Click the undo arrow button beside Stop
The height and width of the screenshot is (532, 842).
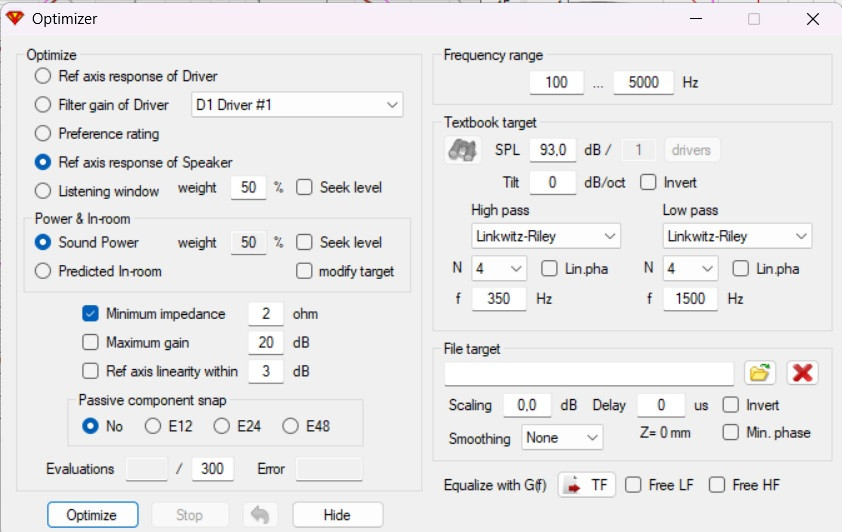pyautogui.click(x=260, y=515)
